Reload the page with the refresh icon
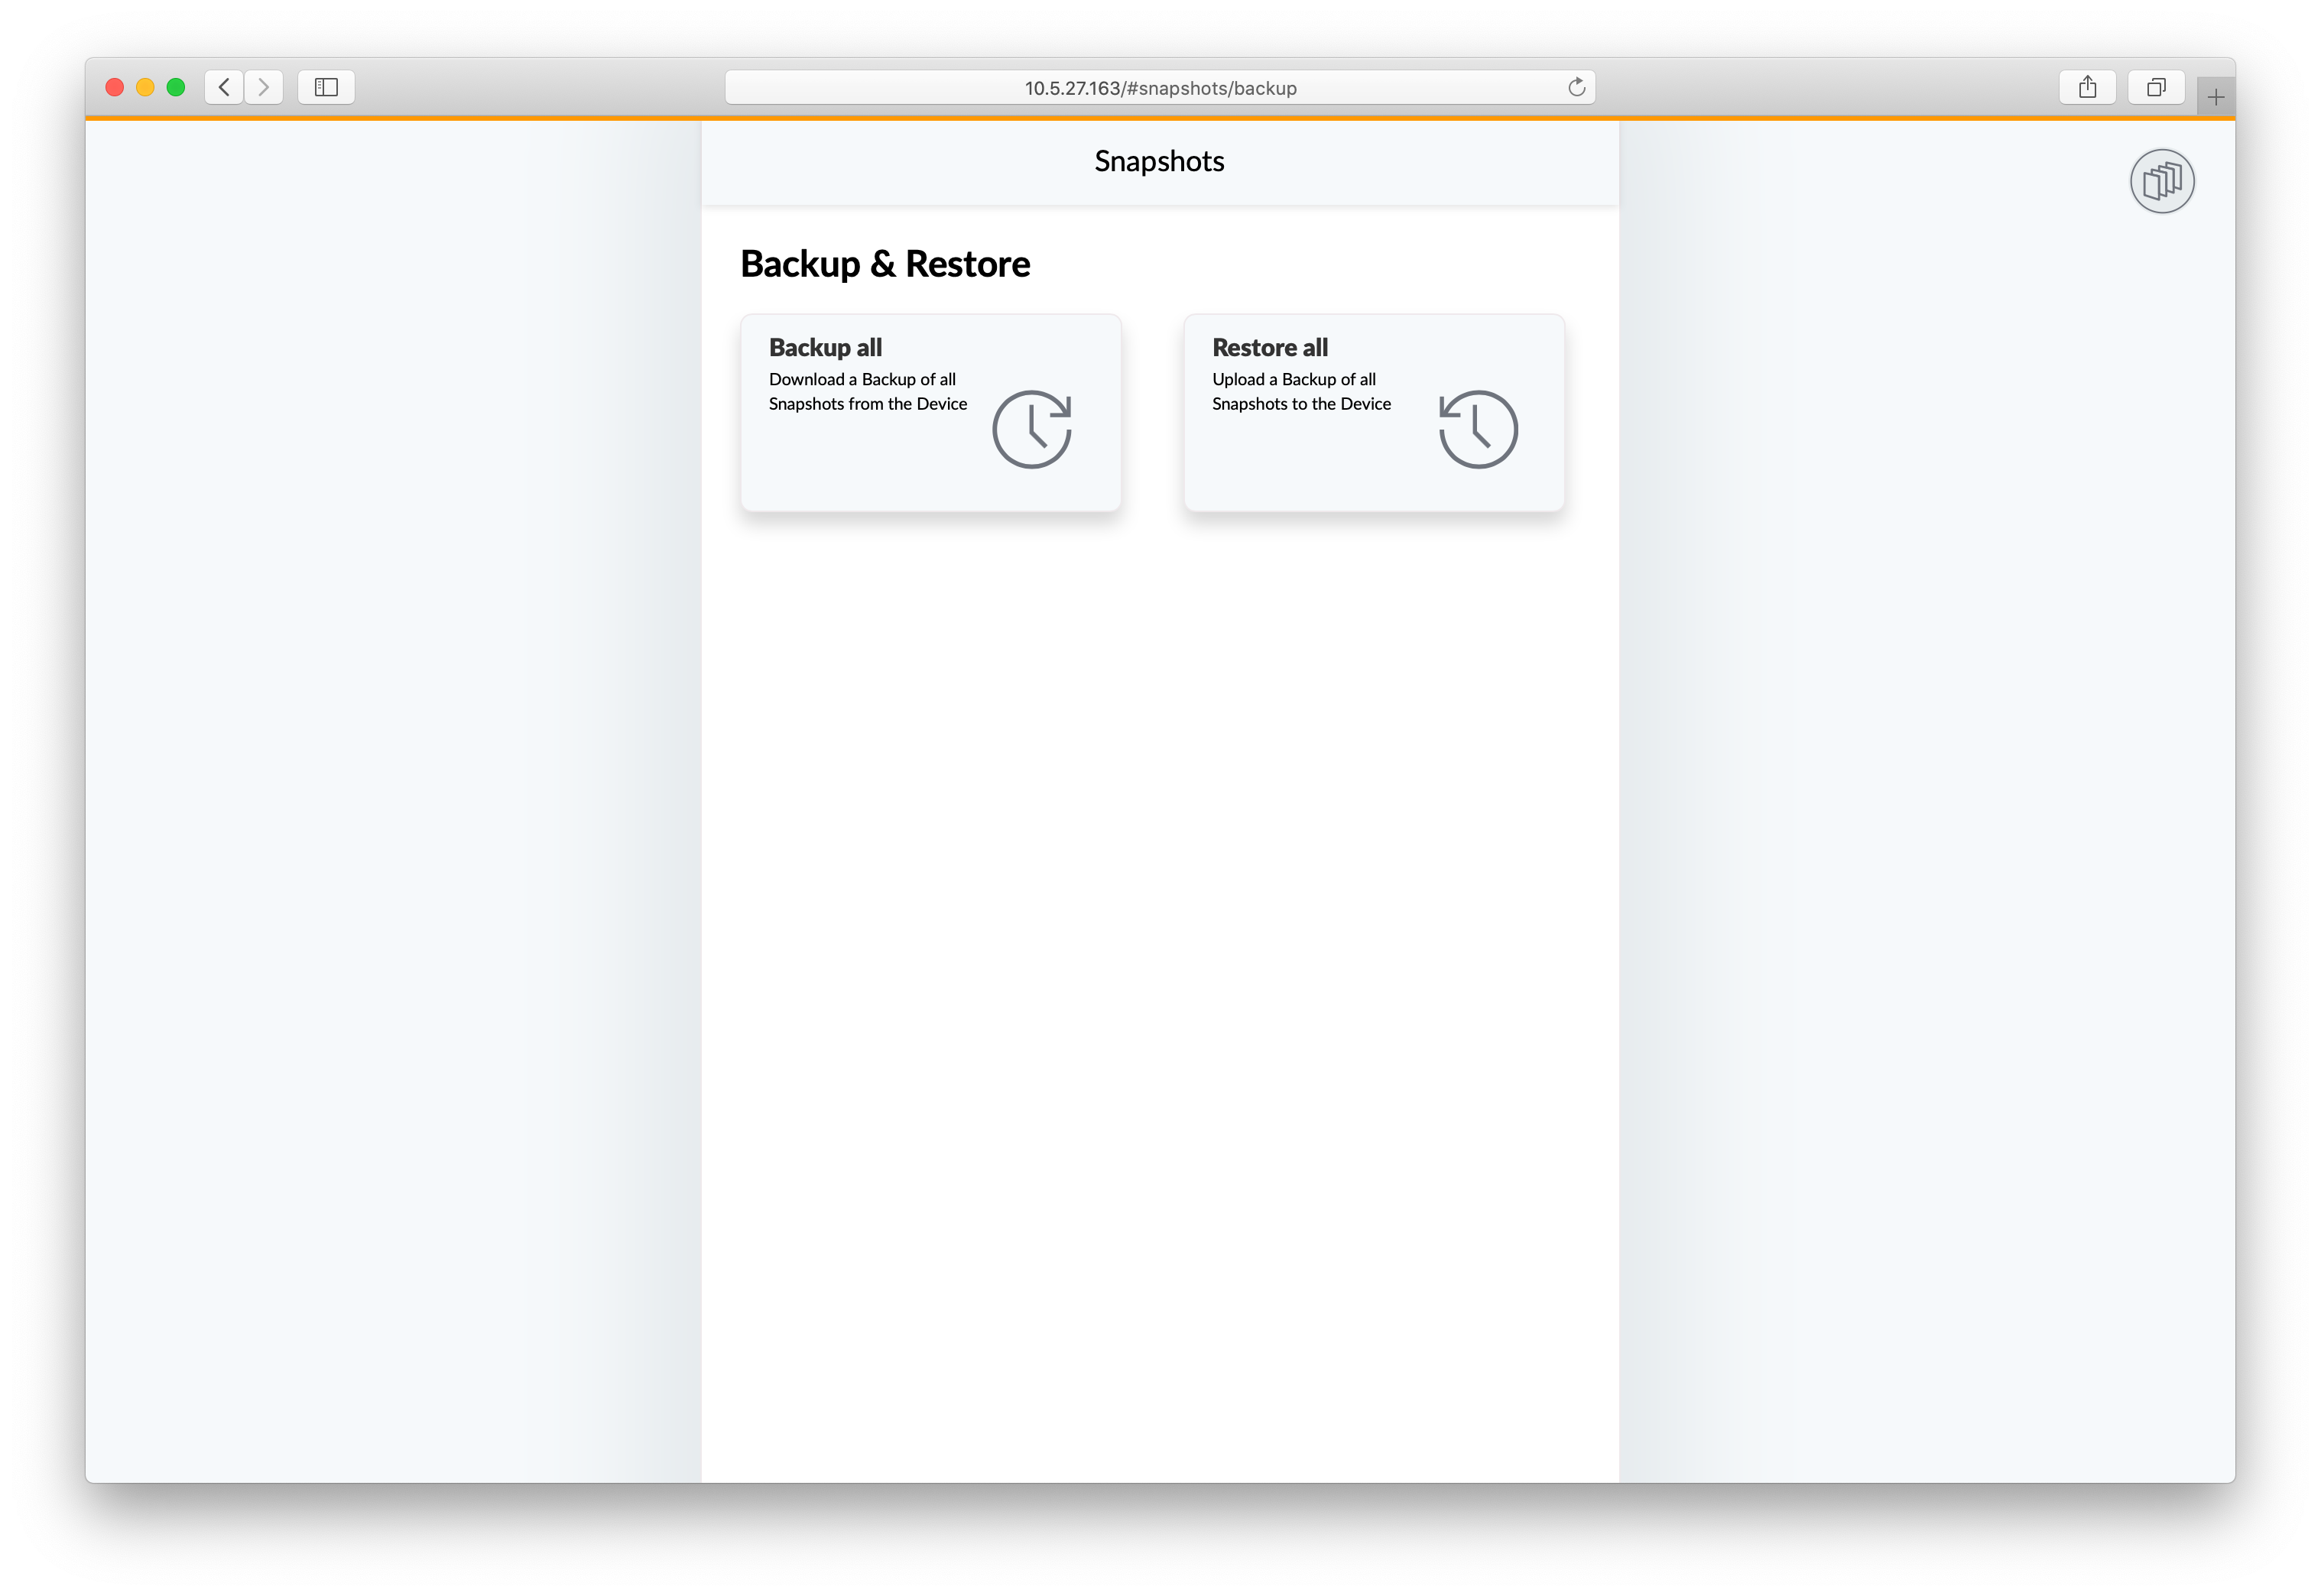 coord(1576,87)
